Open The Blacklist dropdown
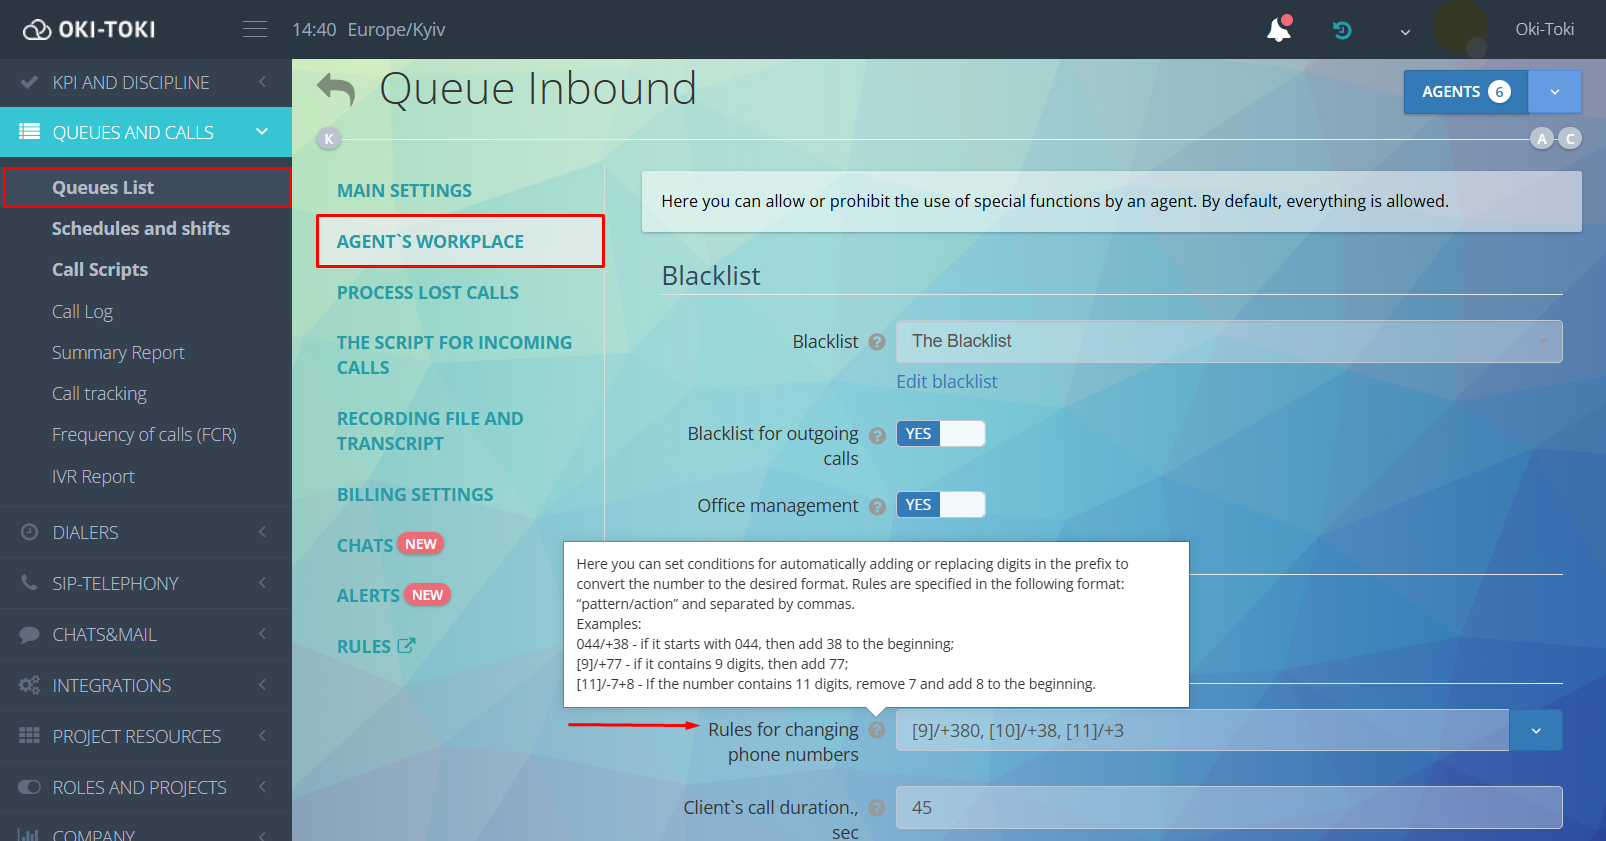 pyautogui.click(x=1228, y=342)
